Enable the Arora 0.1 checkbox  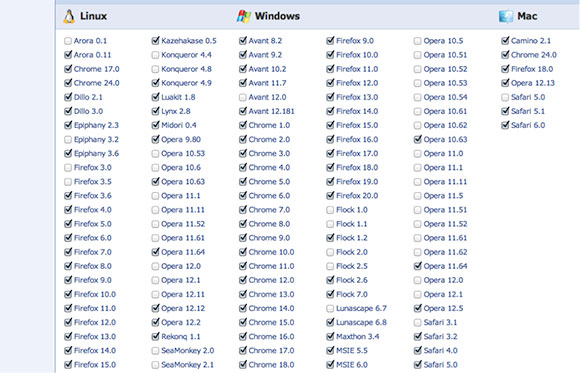tap(68, 41)
